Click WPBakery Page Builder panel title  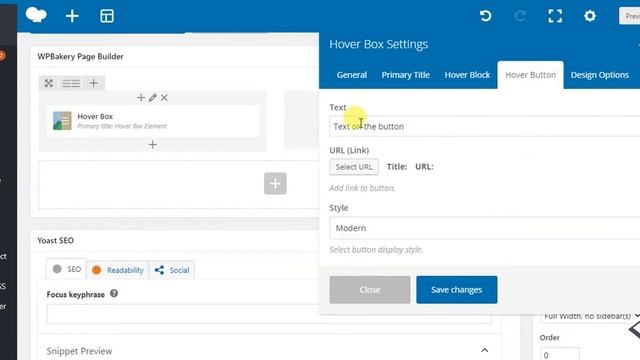tap(80, 56)
